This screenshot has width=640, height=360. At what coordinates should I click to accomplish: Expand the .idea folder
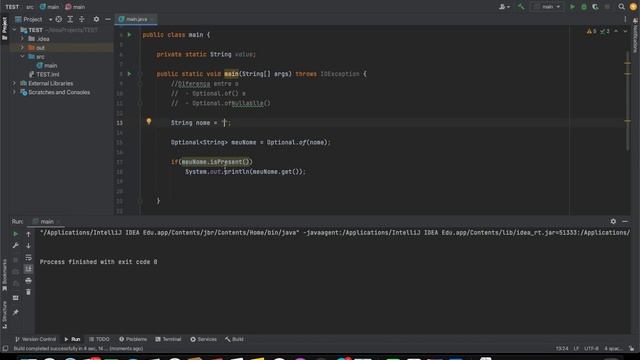tap(23, 39)
